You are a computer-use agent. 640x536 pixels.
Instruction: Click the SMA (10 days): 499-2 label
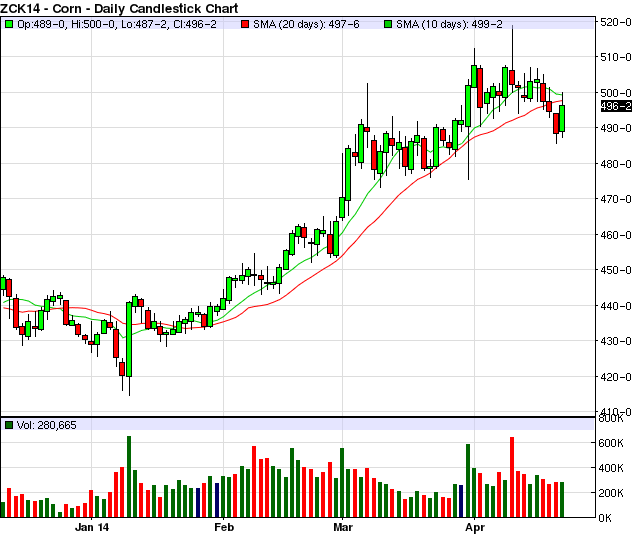449,24
